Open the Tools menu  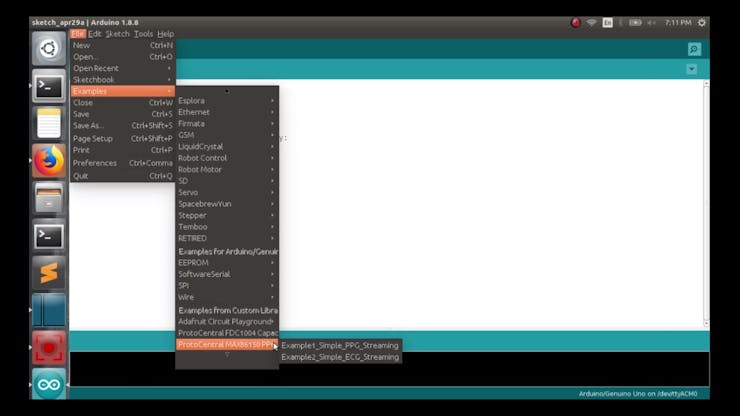[x=143, y=34]
